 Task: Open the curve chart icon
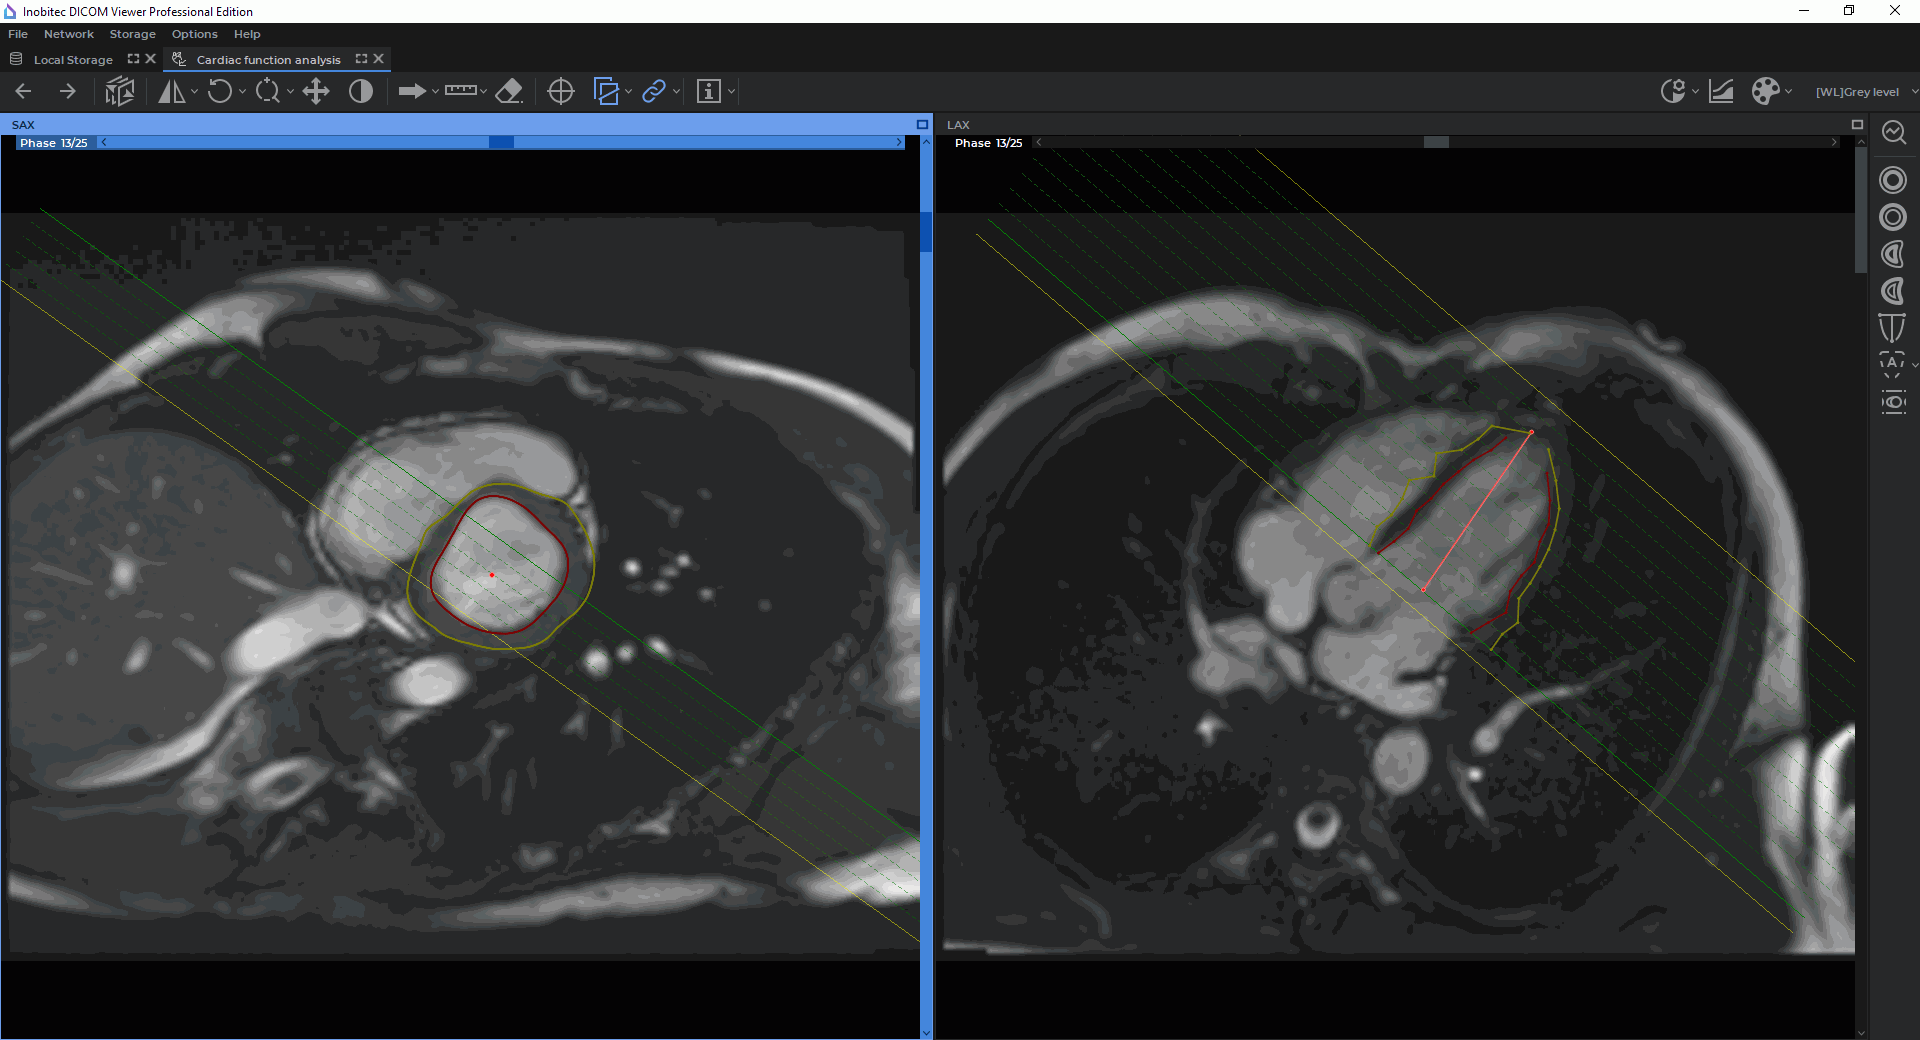1721,92
